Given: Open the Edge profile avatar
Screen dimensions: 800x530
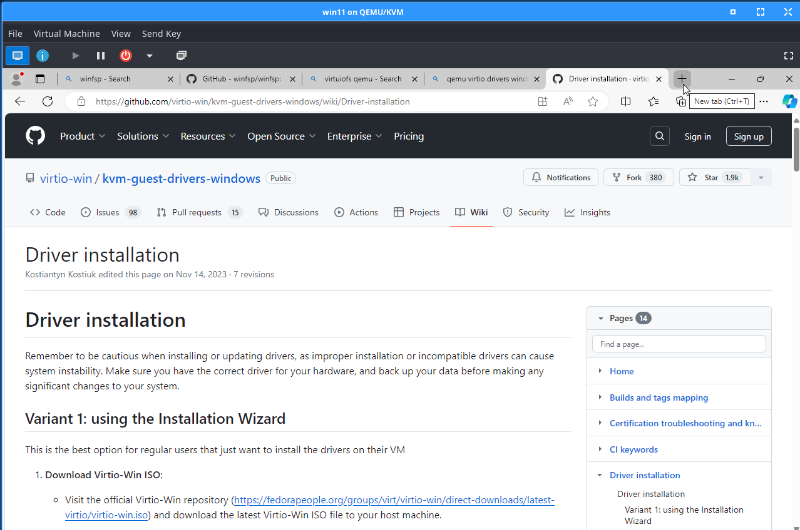Looking at the screenshot, I should click(17, 79).
